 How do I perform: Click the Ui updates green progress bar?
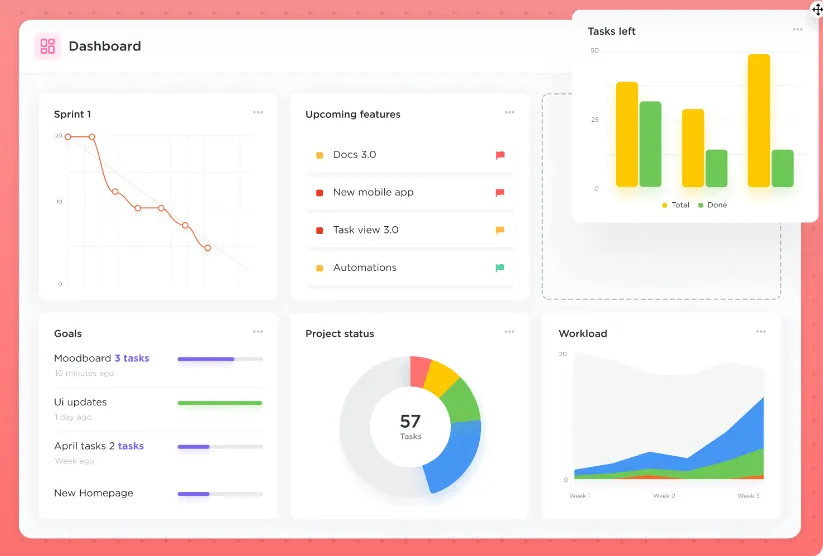(x=220, y=403)
